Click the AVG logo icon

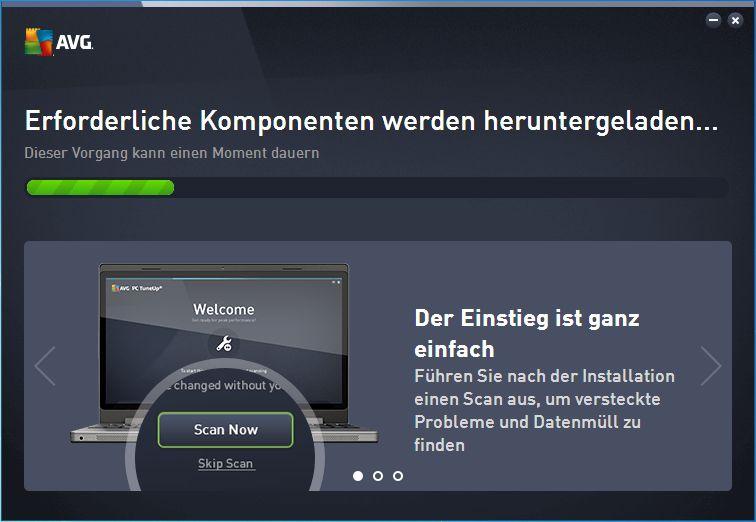pos(39,42)
